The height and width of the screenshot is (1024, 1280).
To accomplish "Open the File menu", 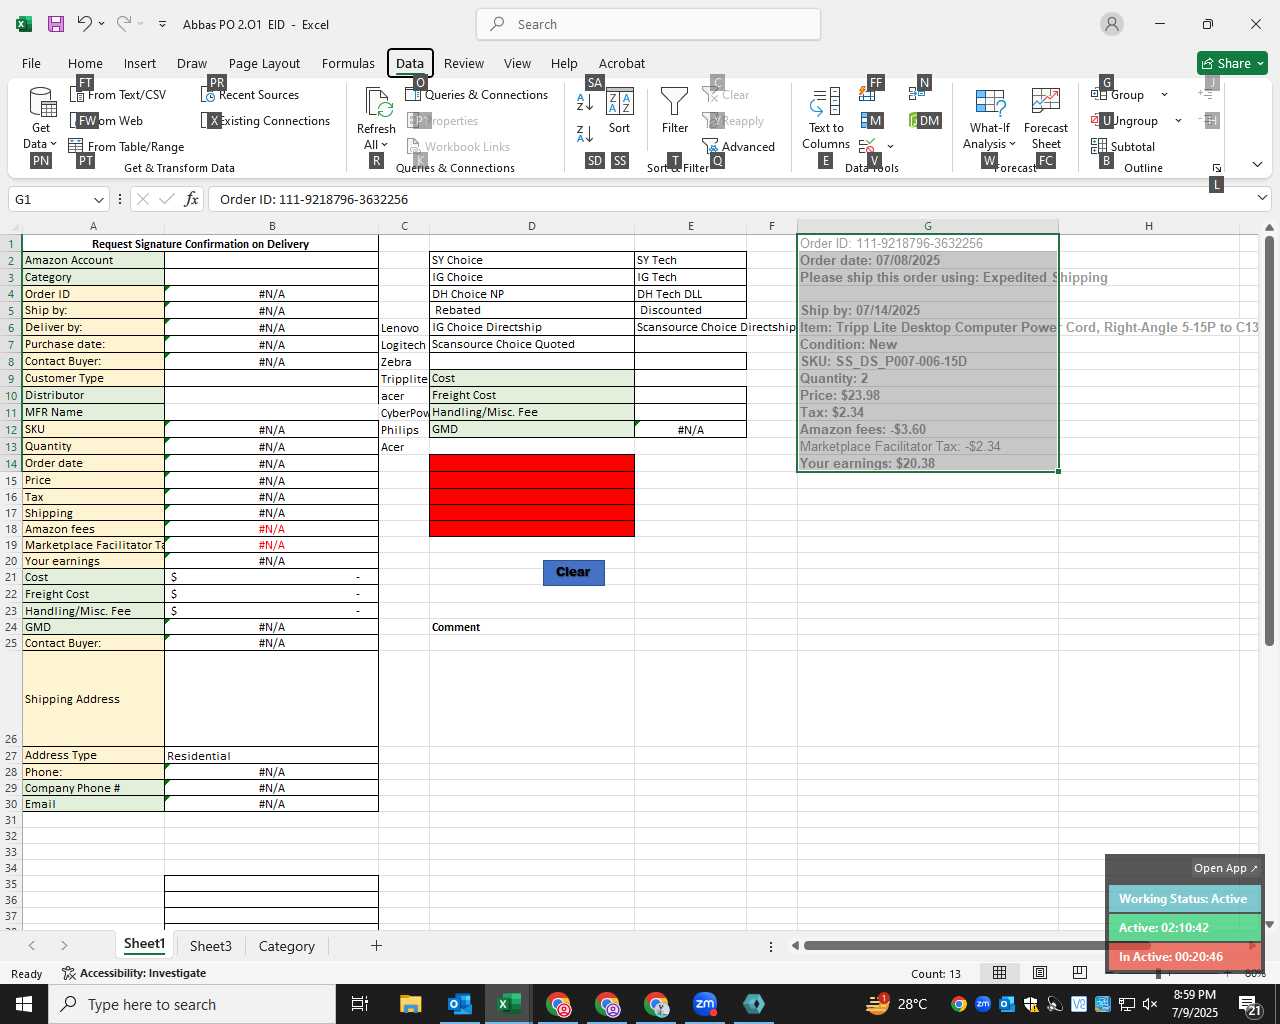I will (31, 63).
